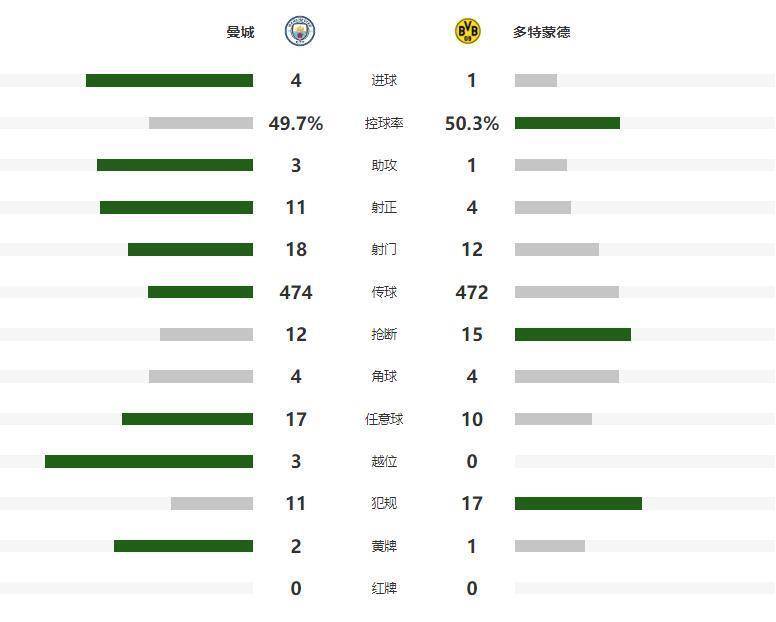Select the 红牌 stat label

tap(384, 588)
